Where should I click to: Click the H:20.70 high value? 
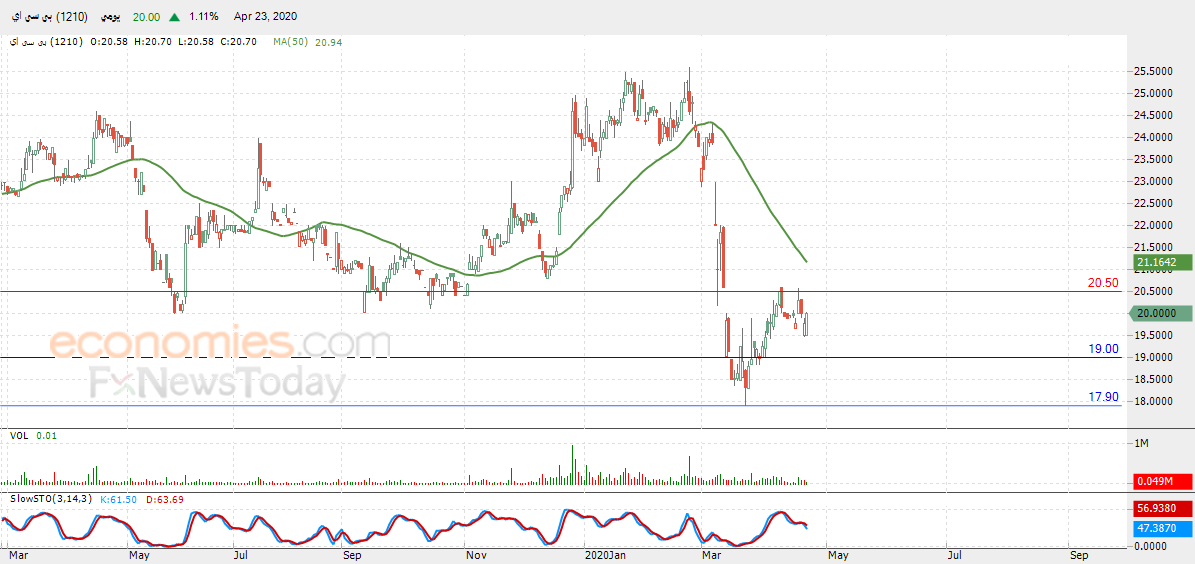pos(154,42)
